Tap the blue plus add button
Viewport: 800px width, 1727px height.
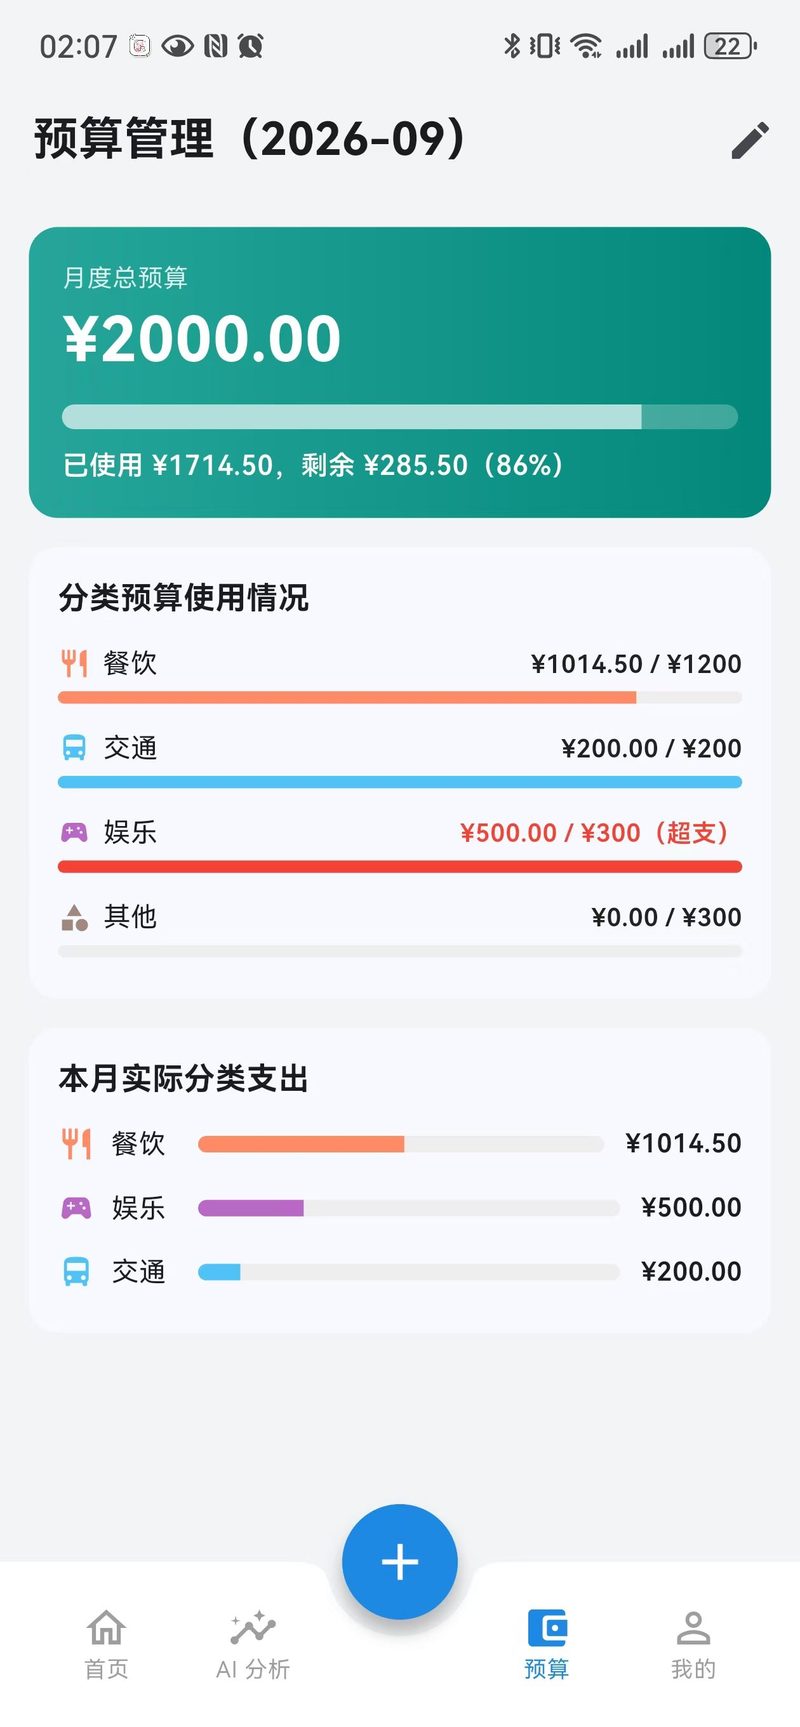click(x=400, y=1561)
